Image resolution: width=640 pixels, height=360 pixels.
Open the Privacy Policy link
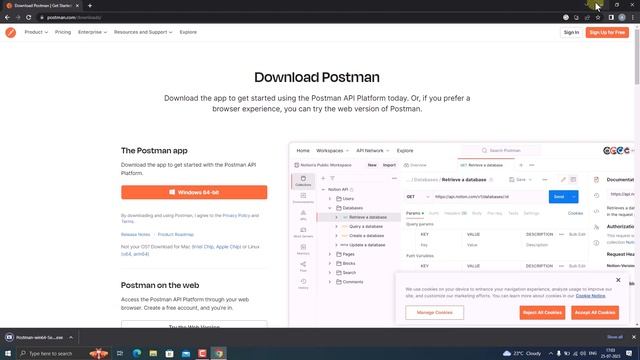click(x=236, y=216)
